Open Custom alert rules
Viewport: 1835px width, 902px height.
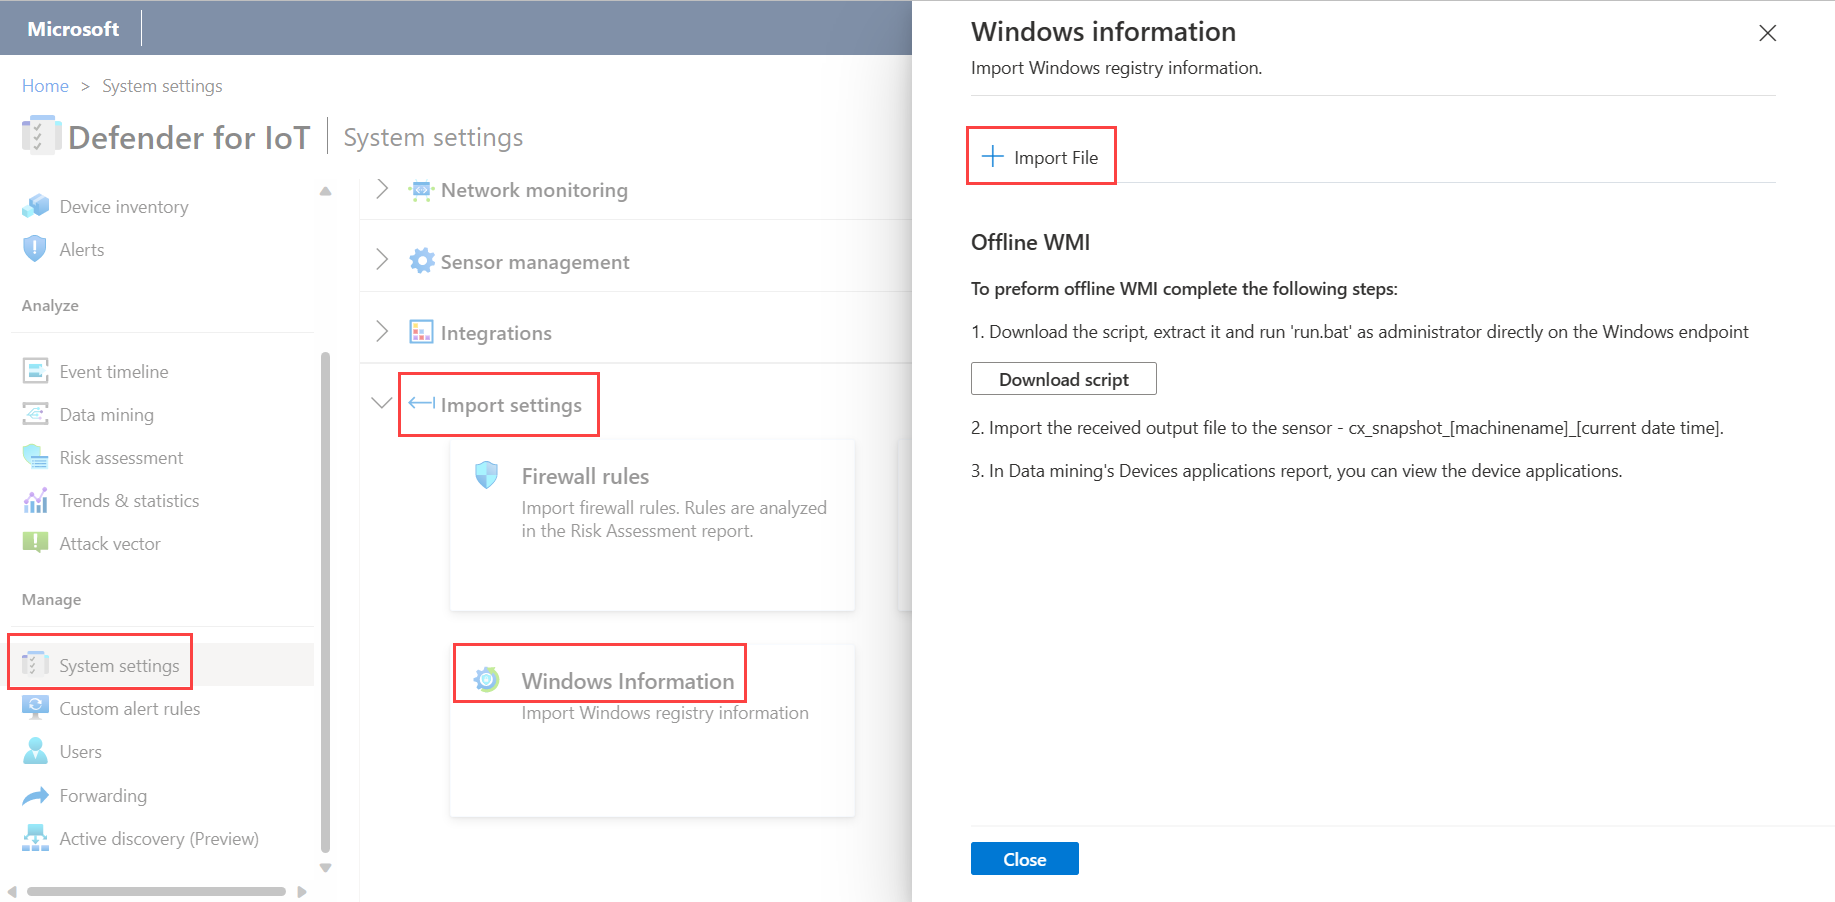130,709
